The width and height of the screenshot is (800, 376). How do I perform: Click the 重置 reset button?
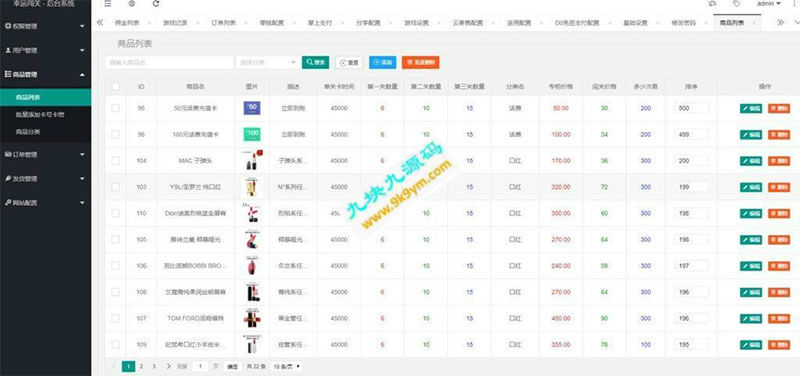349,62
